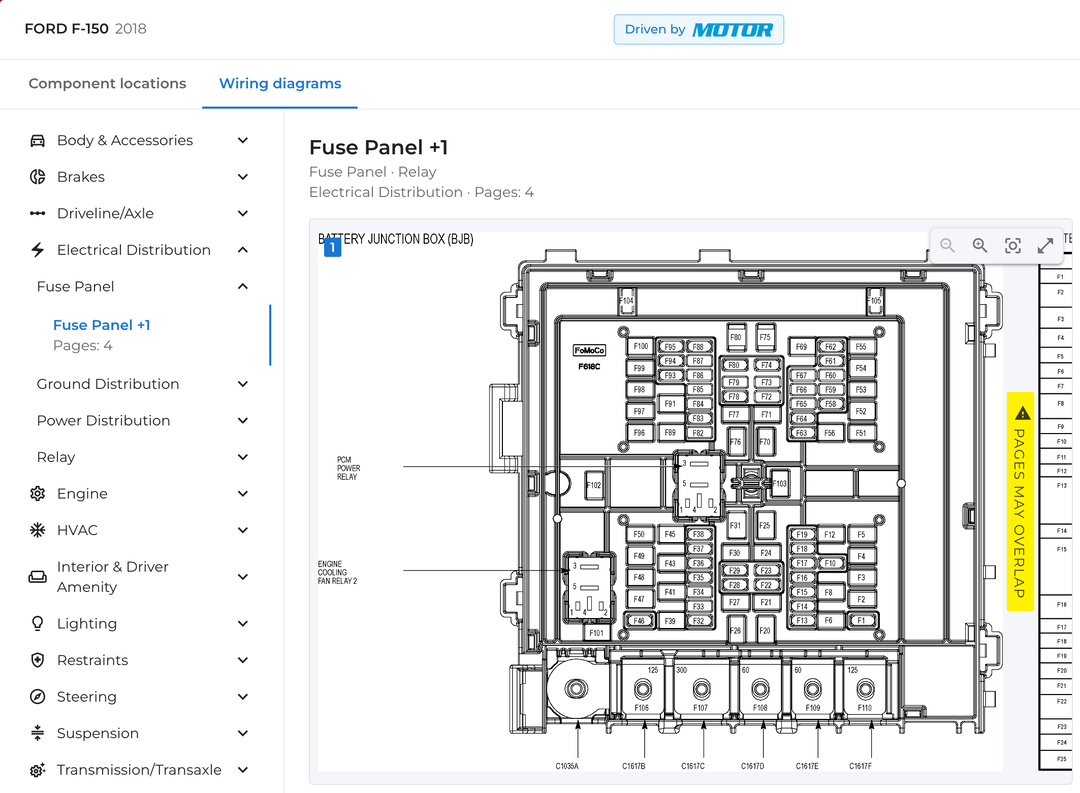Switch to the Component locations tab
The image size is (1080, 793).
click(107, 83)
